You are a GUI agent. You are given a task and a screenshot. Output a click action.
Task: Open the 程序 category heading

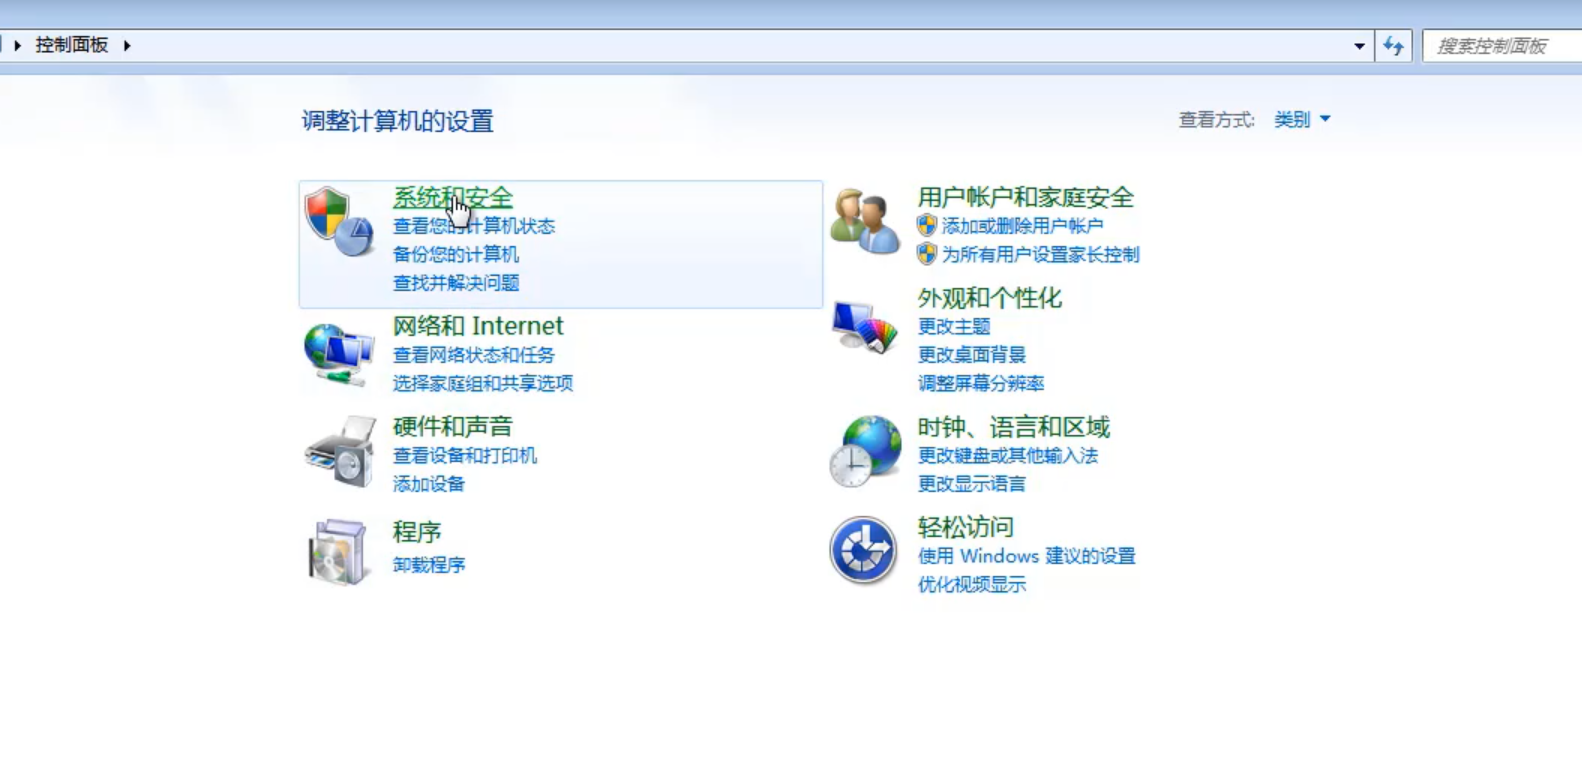pyautogui.click(x=417, y=532)
